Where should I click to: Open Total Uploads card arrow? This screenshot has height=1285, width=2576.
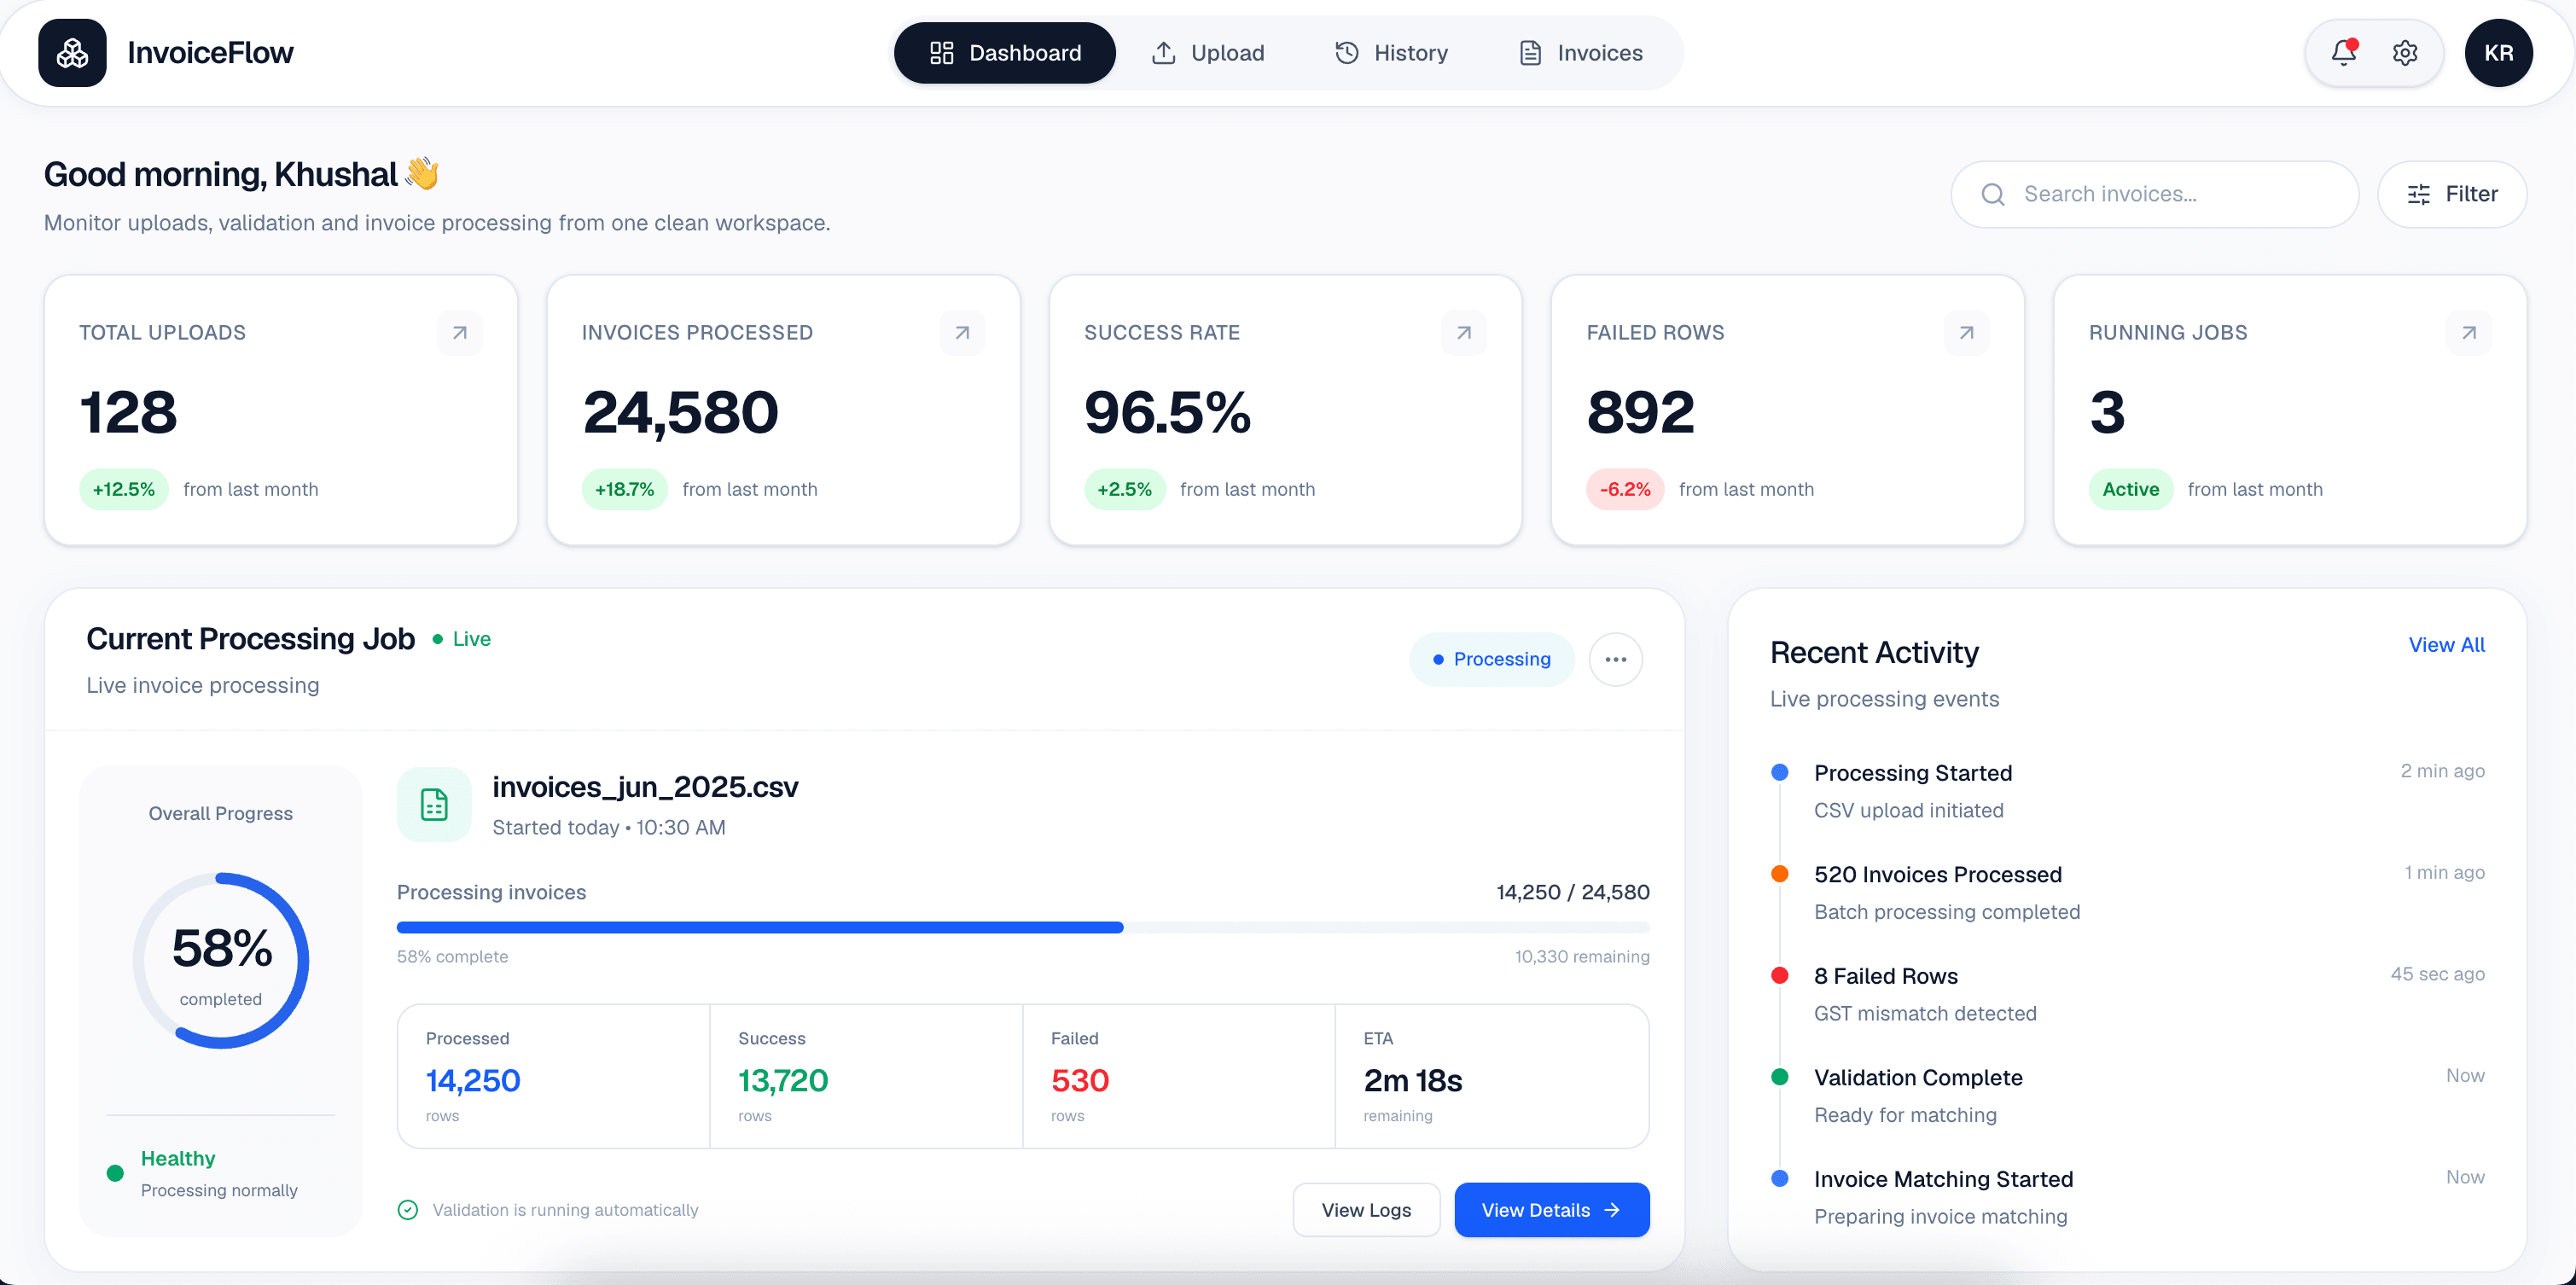pos(460,332)
